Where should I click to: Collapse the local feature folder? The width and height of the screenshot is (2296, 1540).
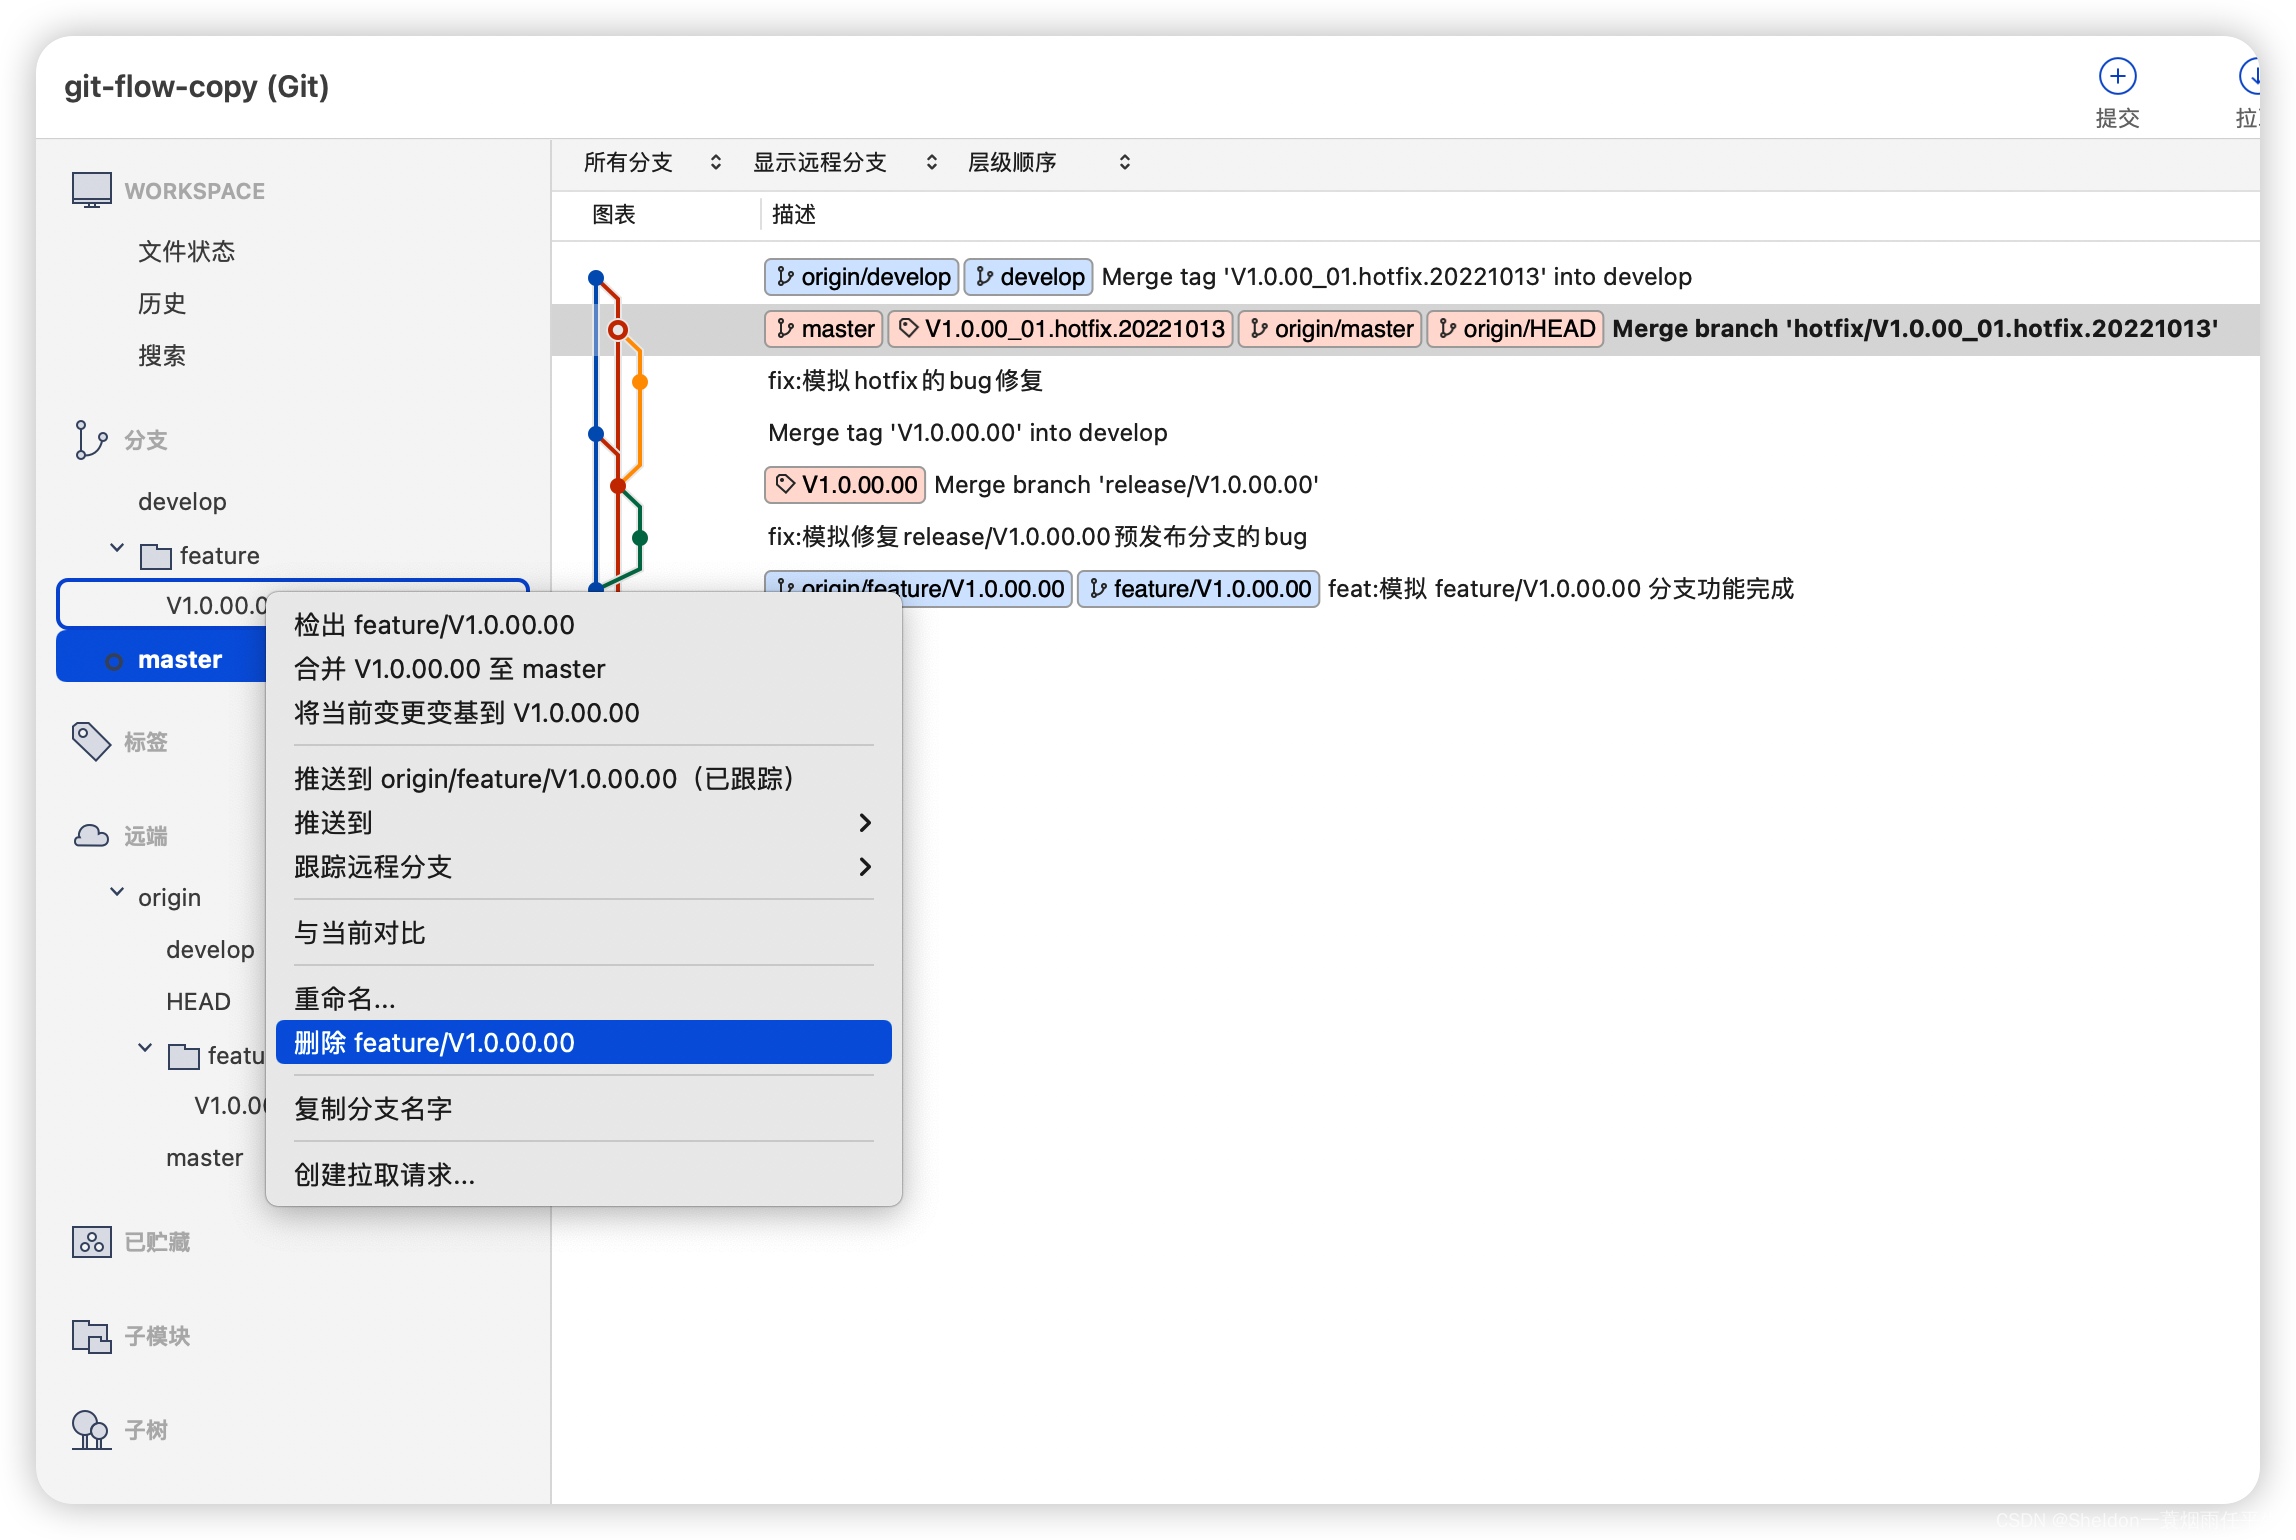pos(117,549)
